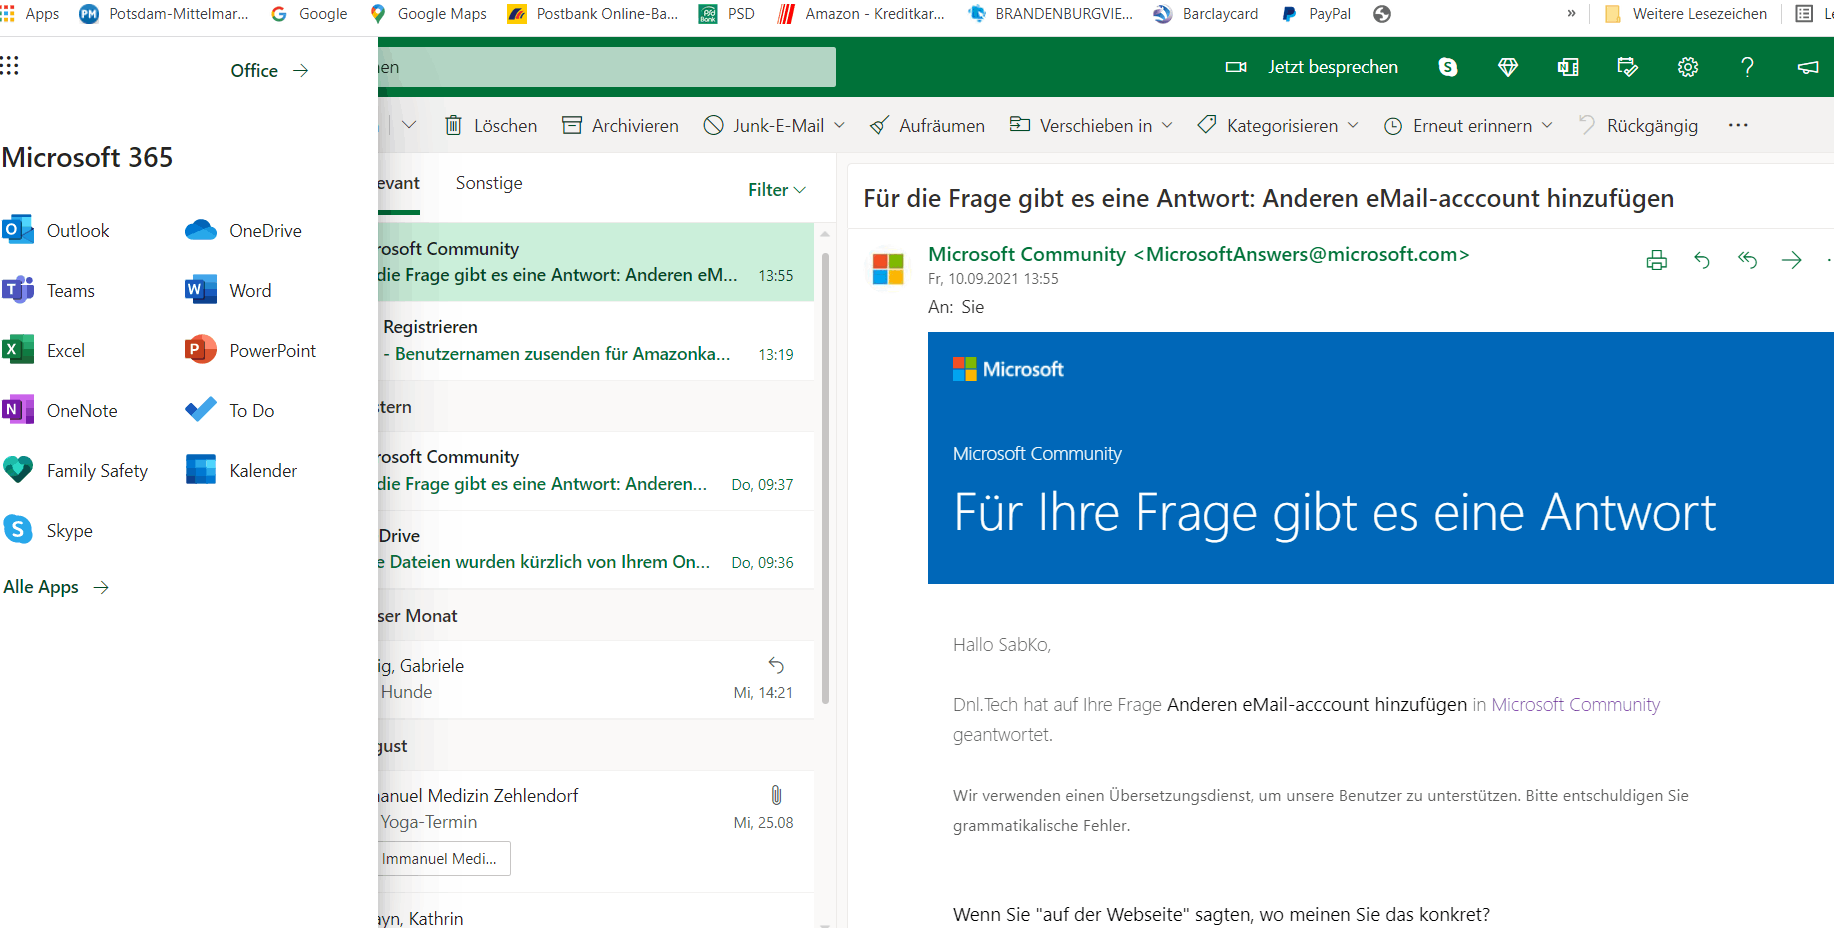Open the Immanuel Medi... attachment chip
Screen dimensions: 1834x928
point(444,859)
